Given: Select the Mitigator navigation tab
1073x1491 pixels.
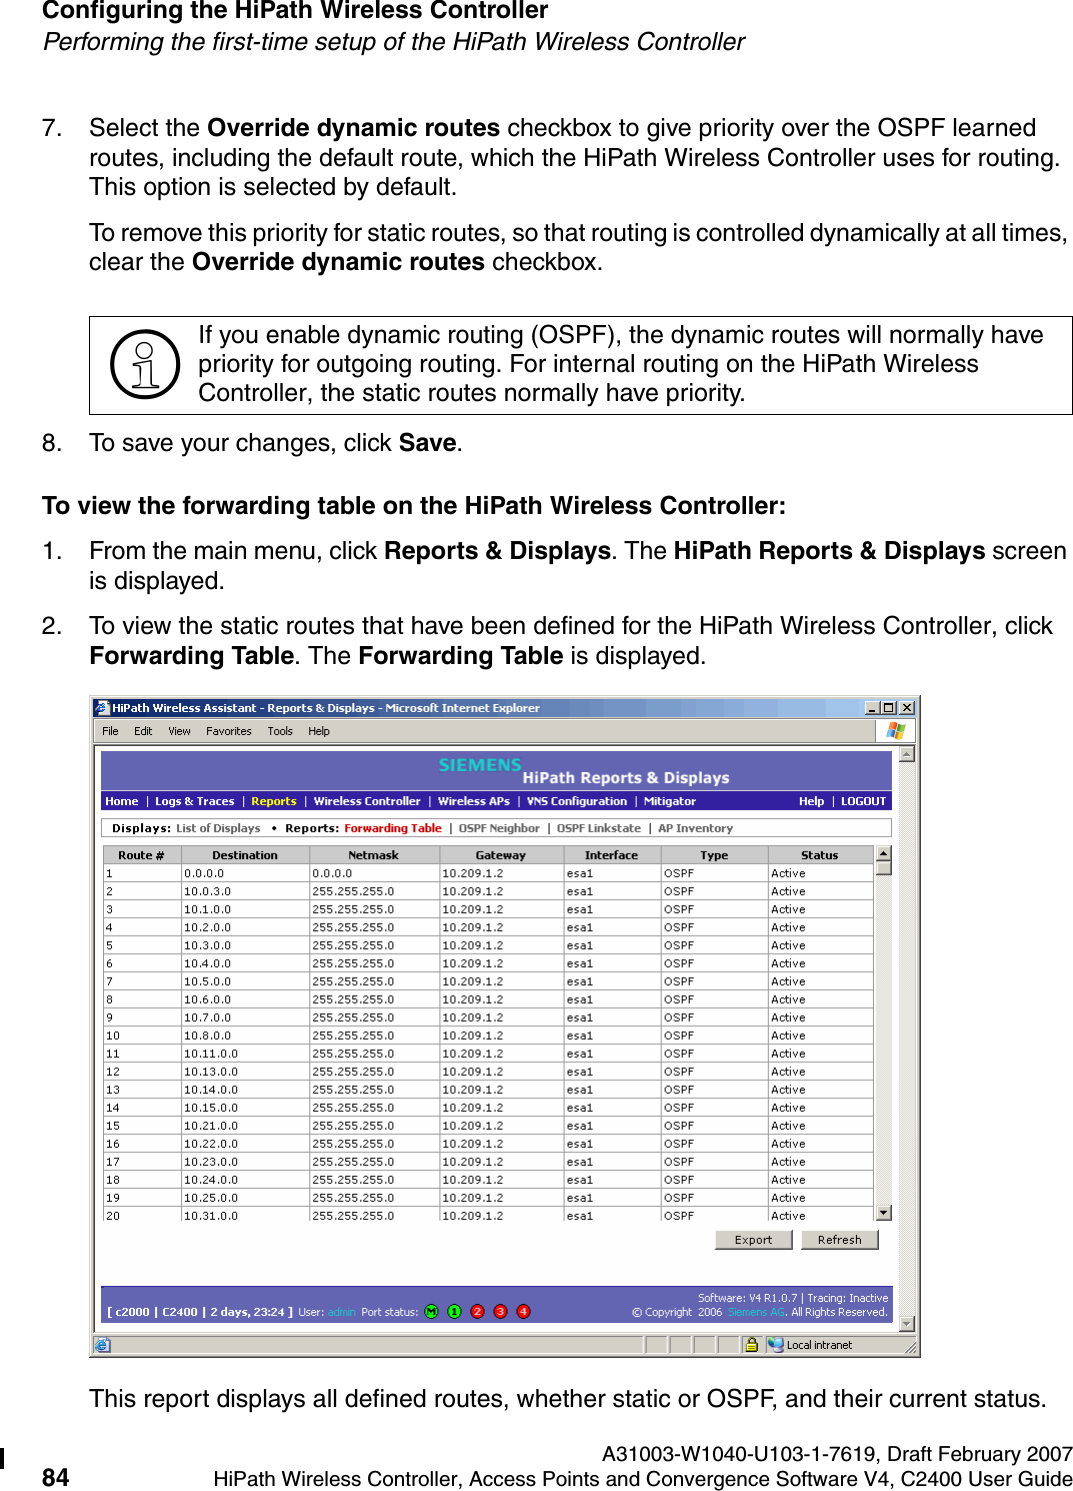Looking at the screenshot, I should (669, 801).
